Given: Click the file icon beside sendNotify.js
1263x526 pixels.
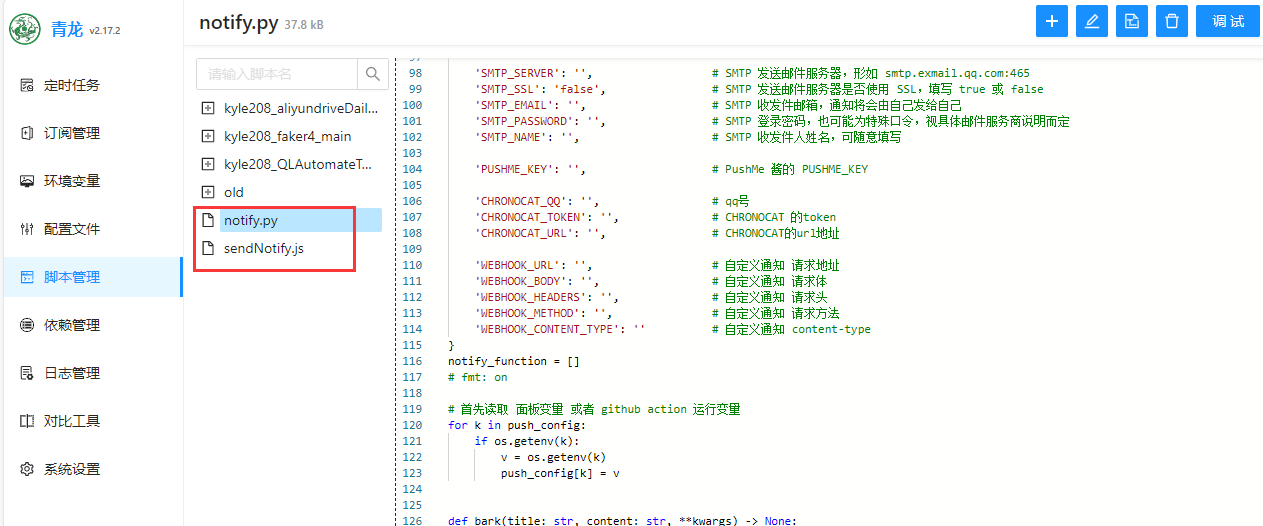Looking at the screenshot, I should click(208, 248).
